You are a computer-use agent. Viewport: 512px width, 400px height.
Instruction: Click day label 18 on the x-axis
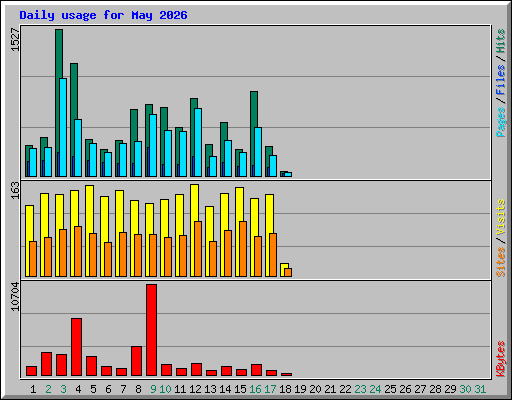tap(285, 389)
